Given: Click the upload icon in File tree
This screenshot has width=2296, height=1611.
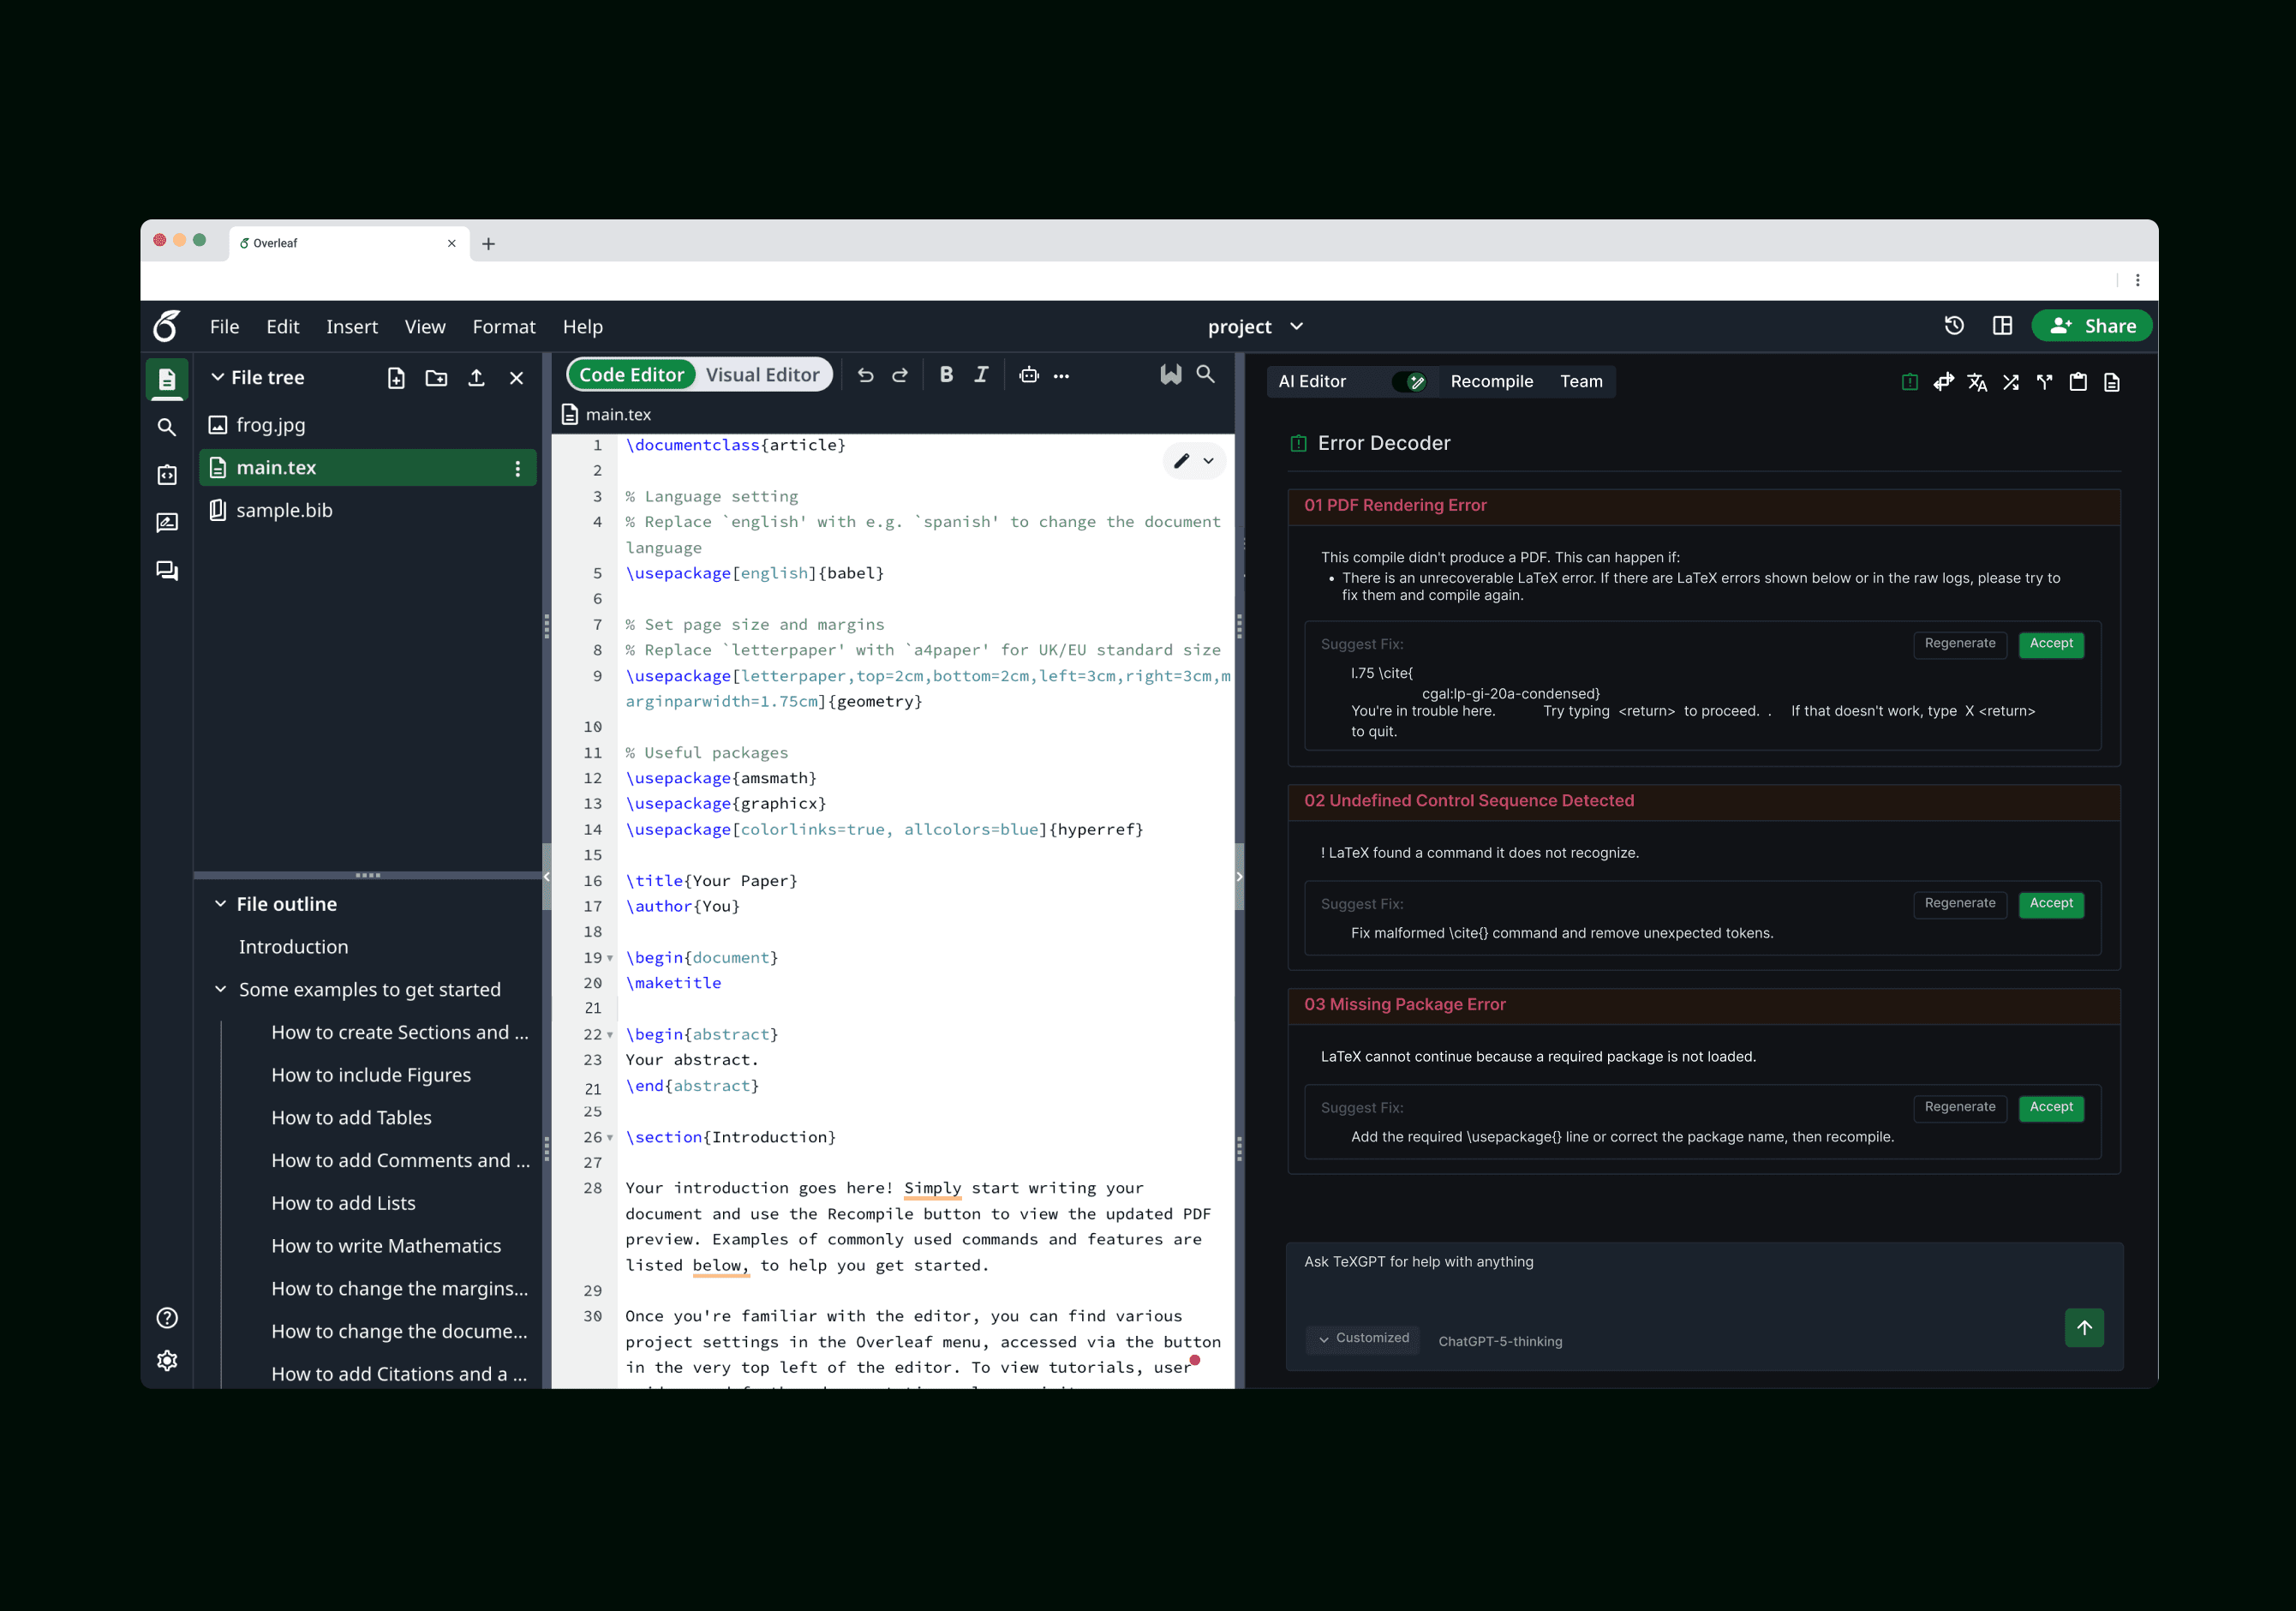Looking at the screenshot, I should point(476,378).
